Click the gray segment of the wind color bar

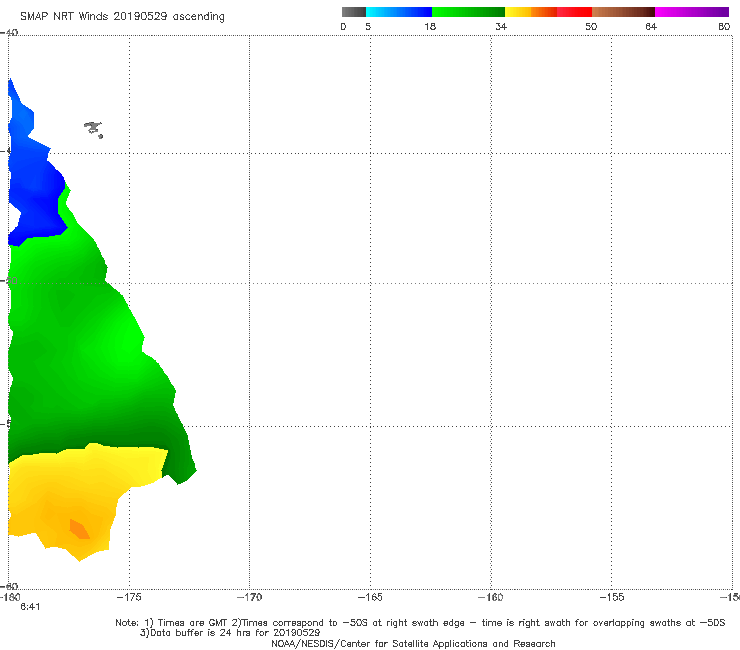353,12
